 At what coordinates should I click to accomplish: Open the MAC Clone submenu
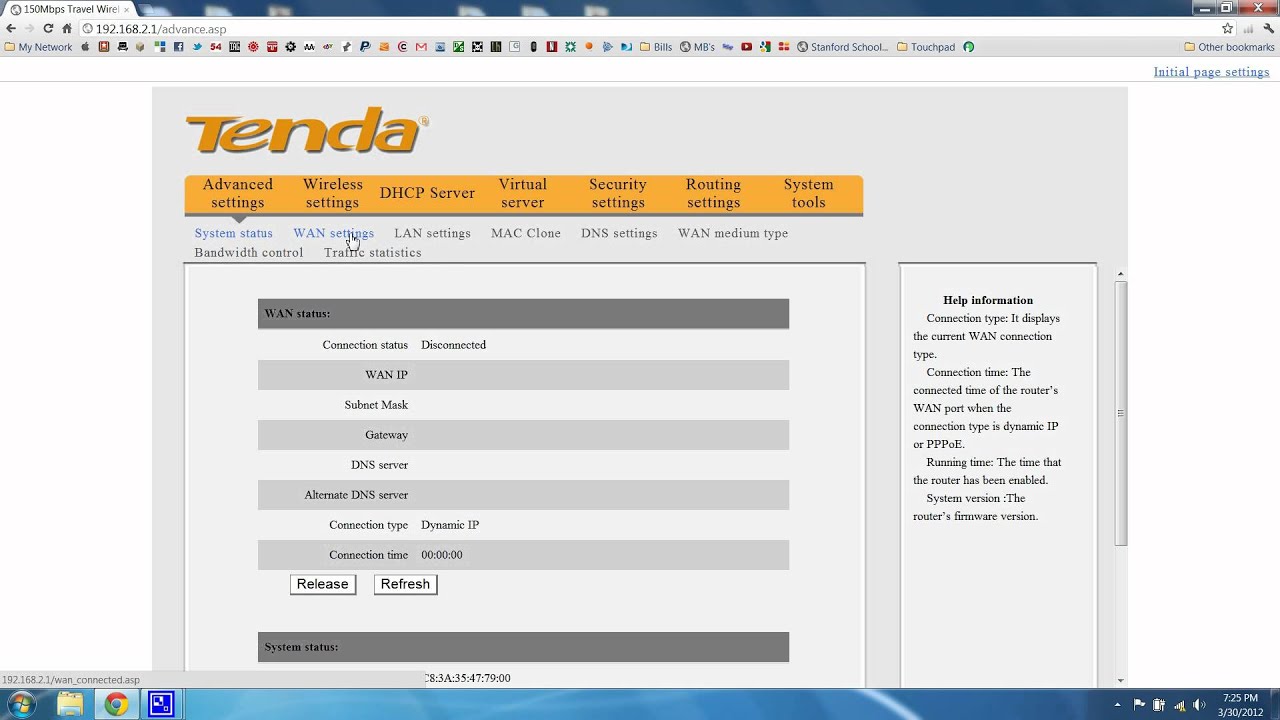click(526, 233)
